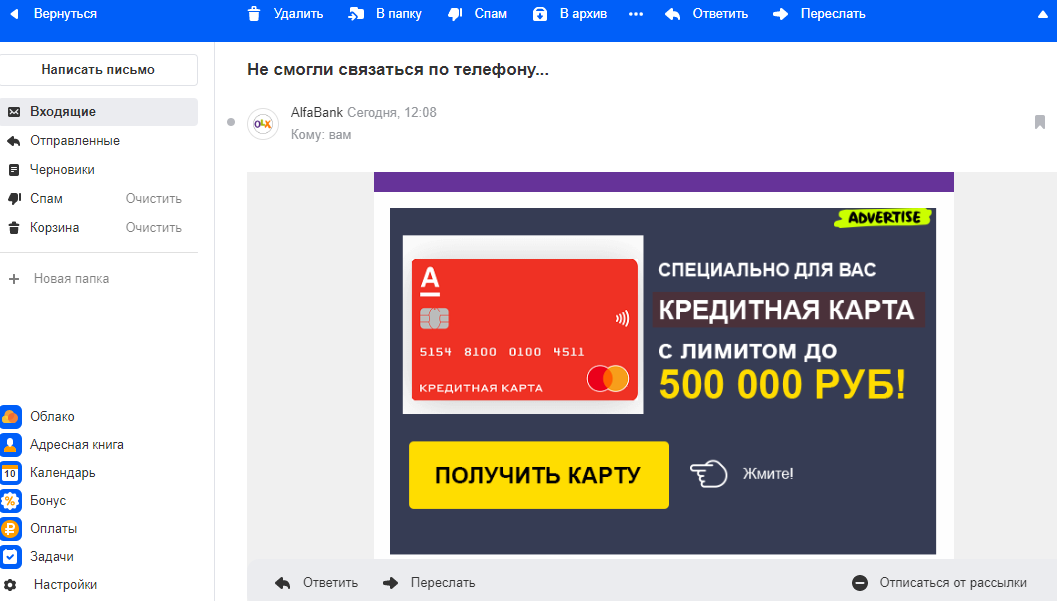Open the Задачи checkmark icon
The height and width of the screenshot is (601, 1057).
coord(10,557)
